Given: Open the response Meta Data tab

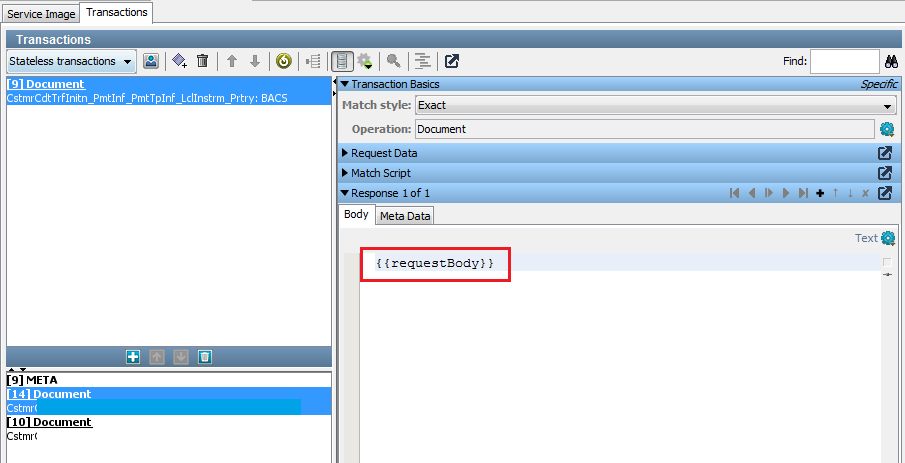Looking at the screenshot, I should coord(405,216).
